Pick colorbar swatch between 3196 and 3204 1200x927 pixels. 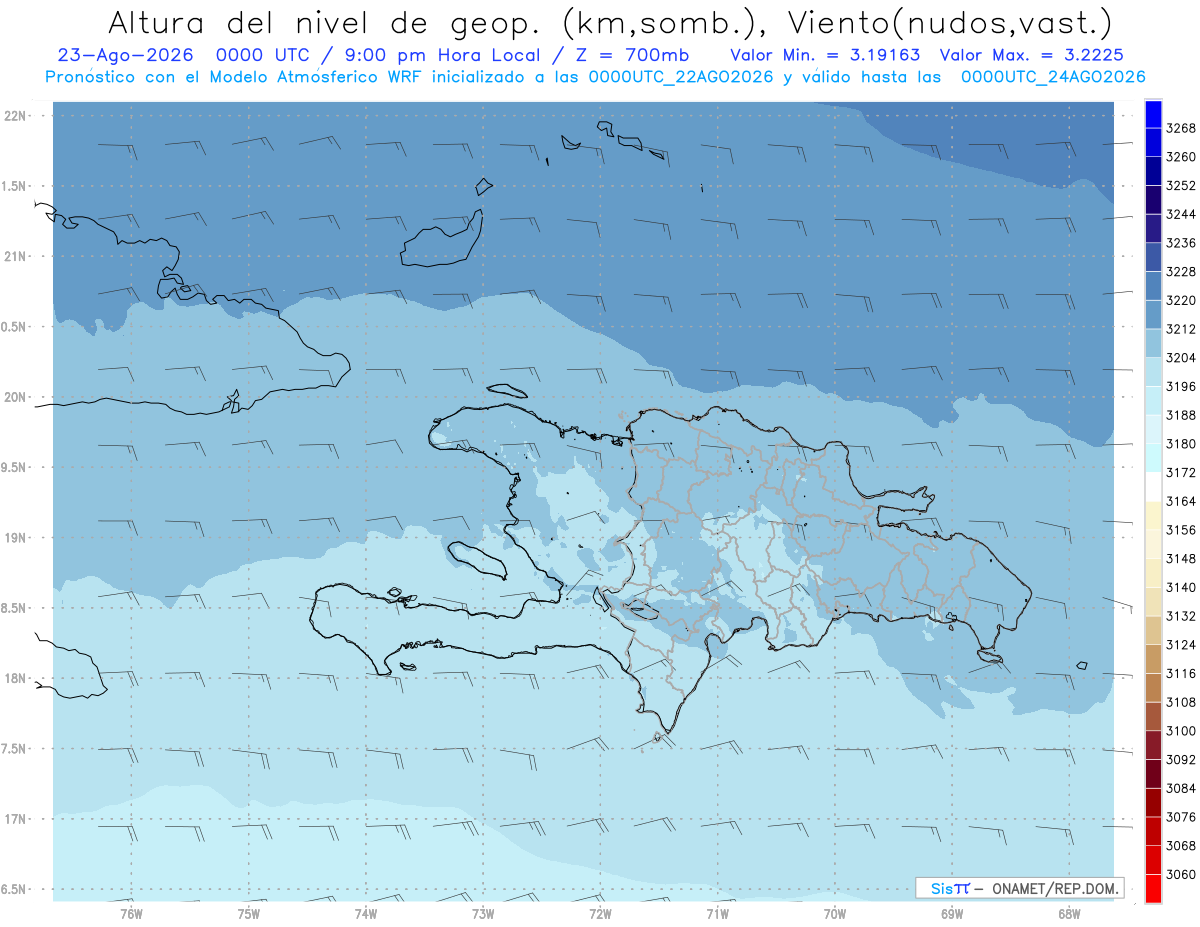[1152, 372]
